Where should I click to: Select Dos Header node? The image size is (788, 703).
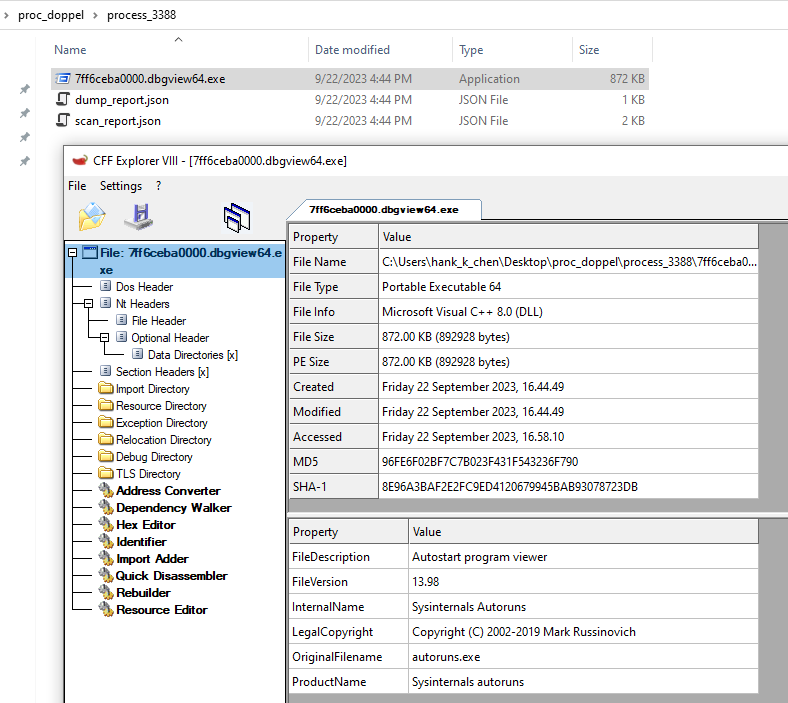[x=144, y=286]
